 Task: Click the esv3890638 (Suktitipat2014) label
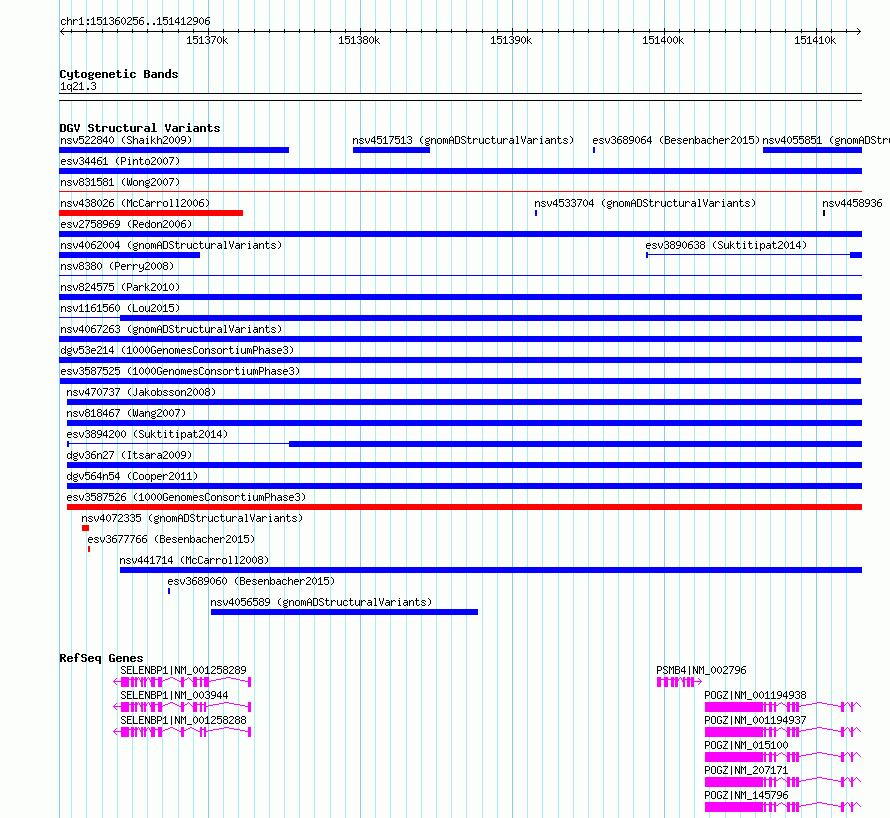click(x=726, y=245)
